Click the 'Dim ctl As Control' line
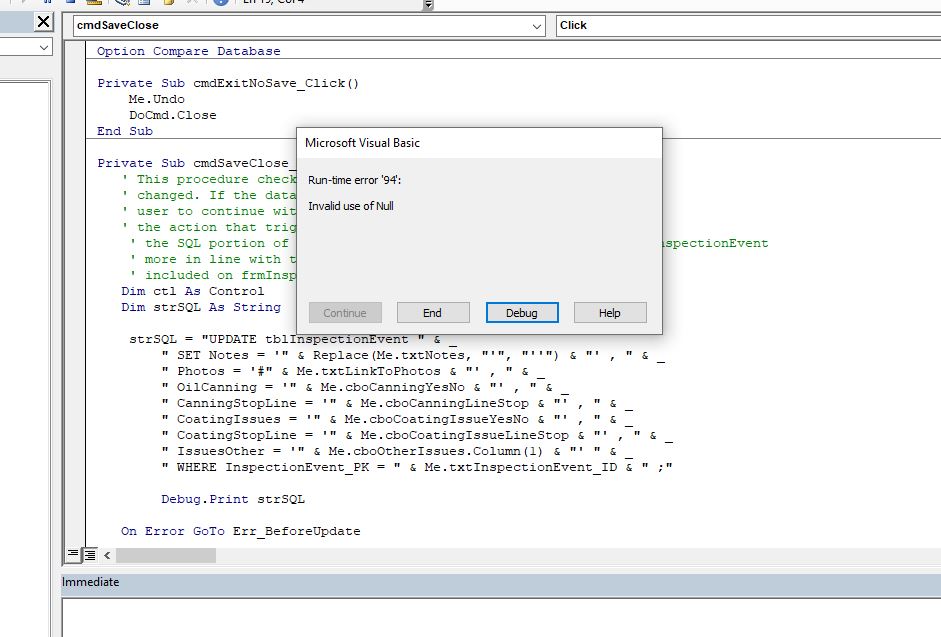This screenshot has height=637, width=941. coord(193,291)
